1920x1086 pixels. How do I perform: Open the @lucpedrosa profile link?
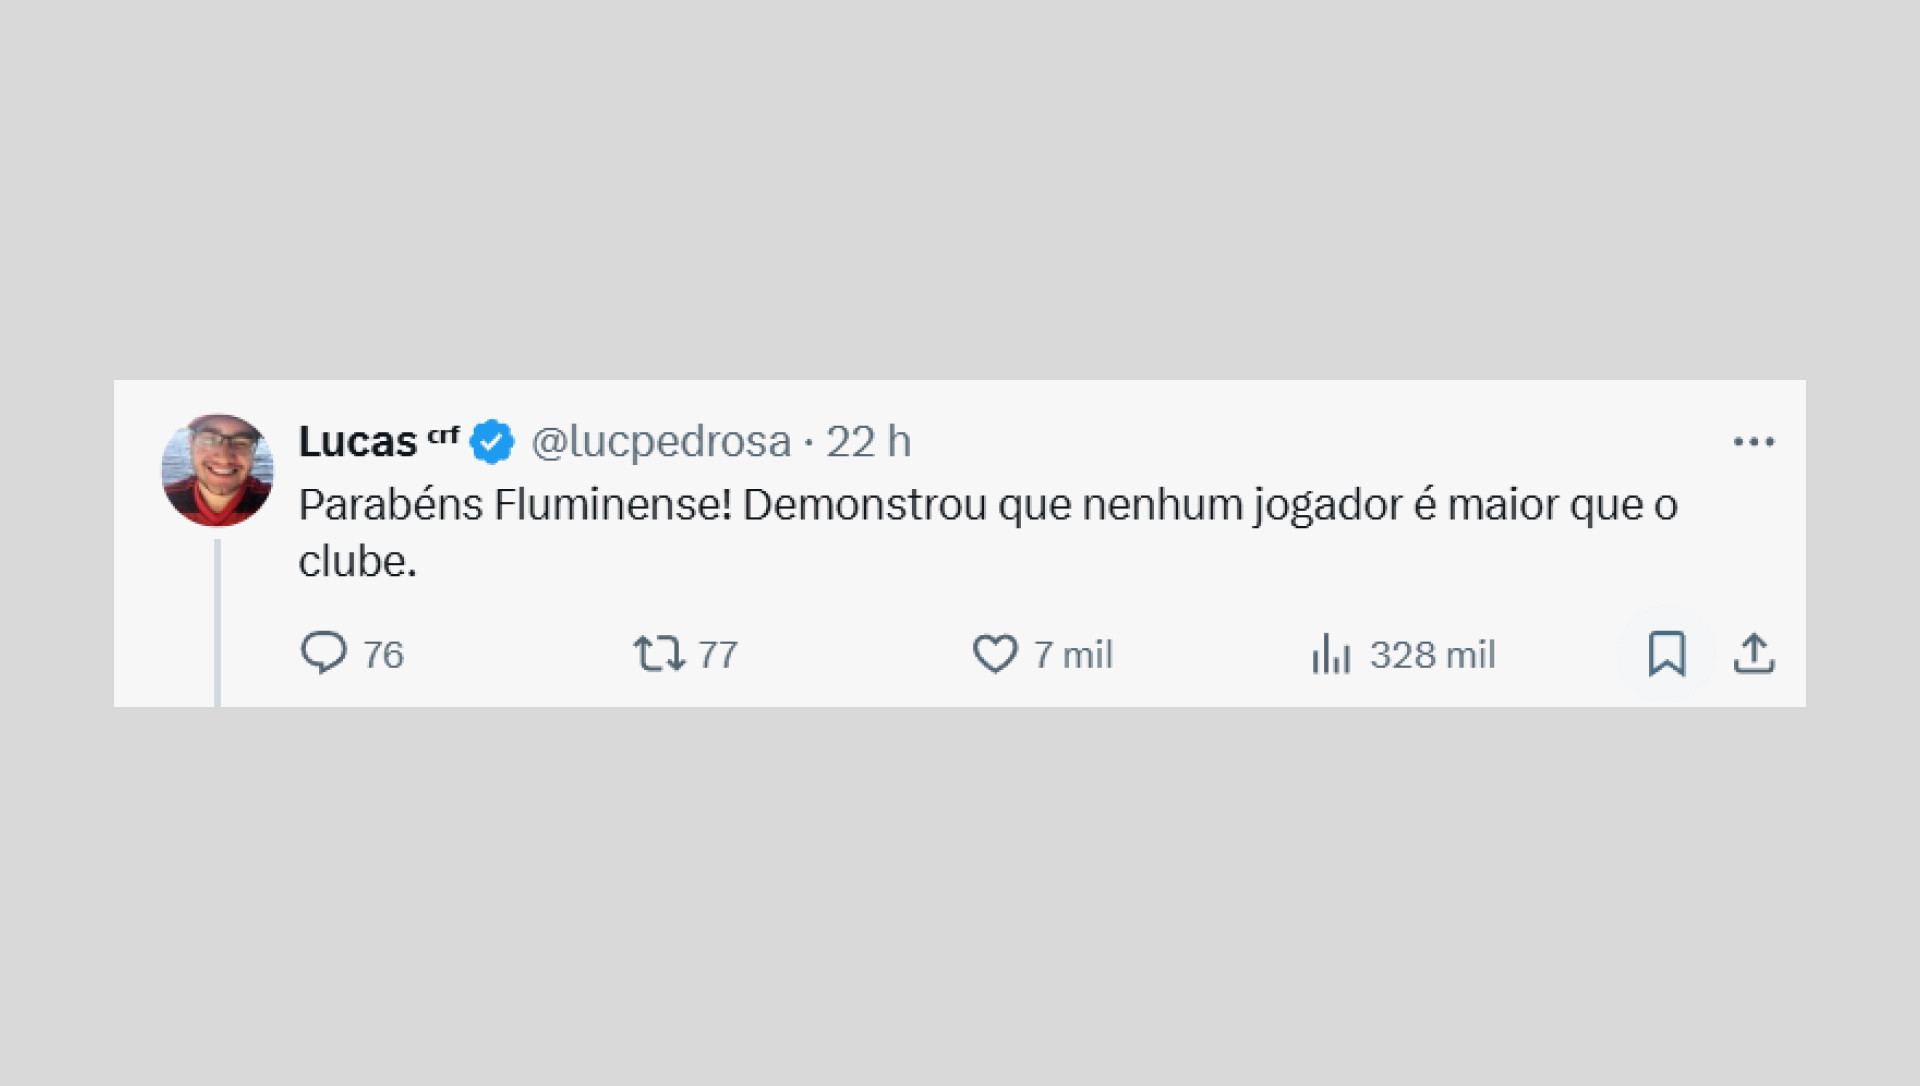[660, 440]
